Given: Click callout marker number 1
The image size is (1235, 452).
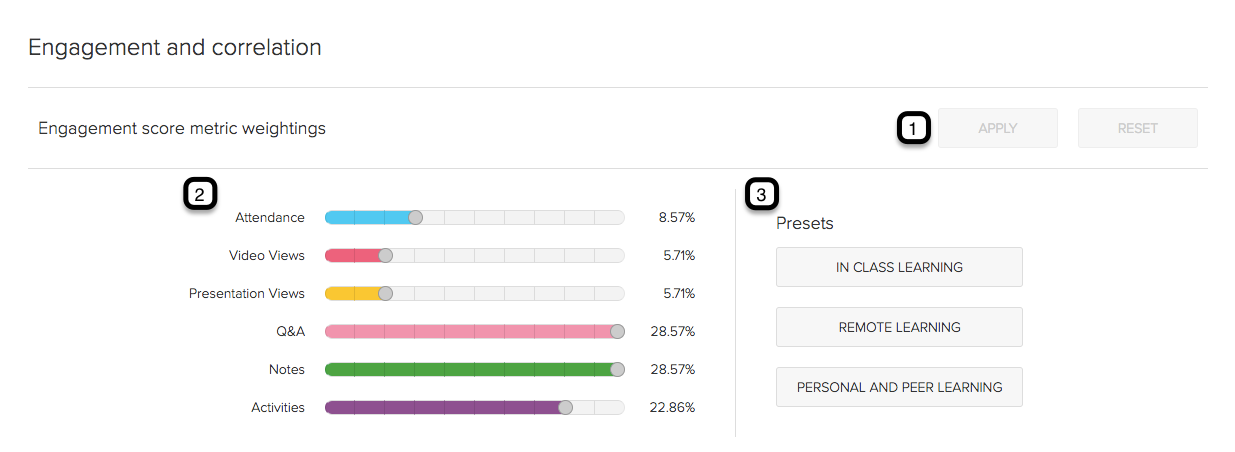Looking at the screenshot, I should point(913,128).
